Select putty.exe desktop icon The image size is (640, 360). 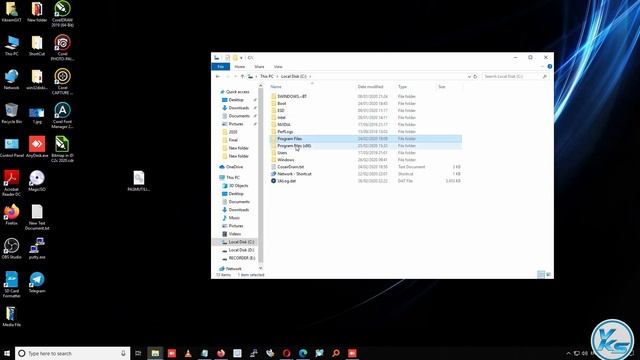37,249
